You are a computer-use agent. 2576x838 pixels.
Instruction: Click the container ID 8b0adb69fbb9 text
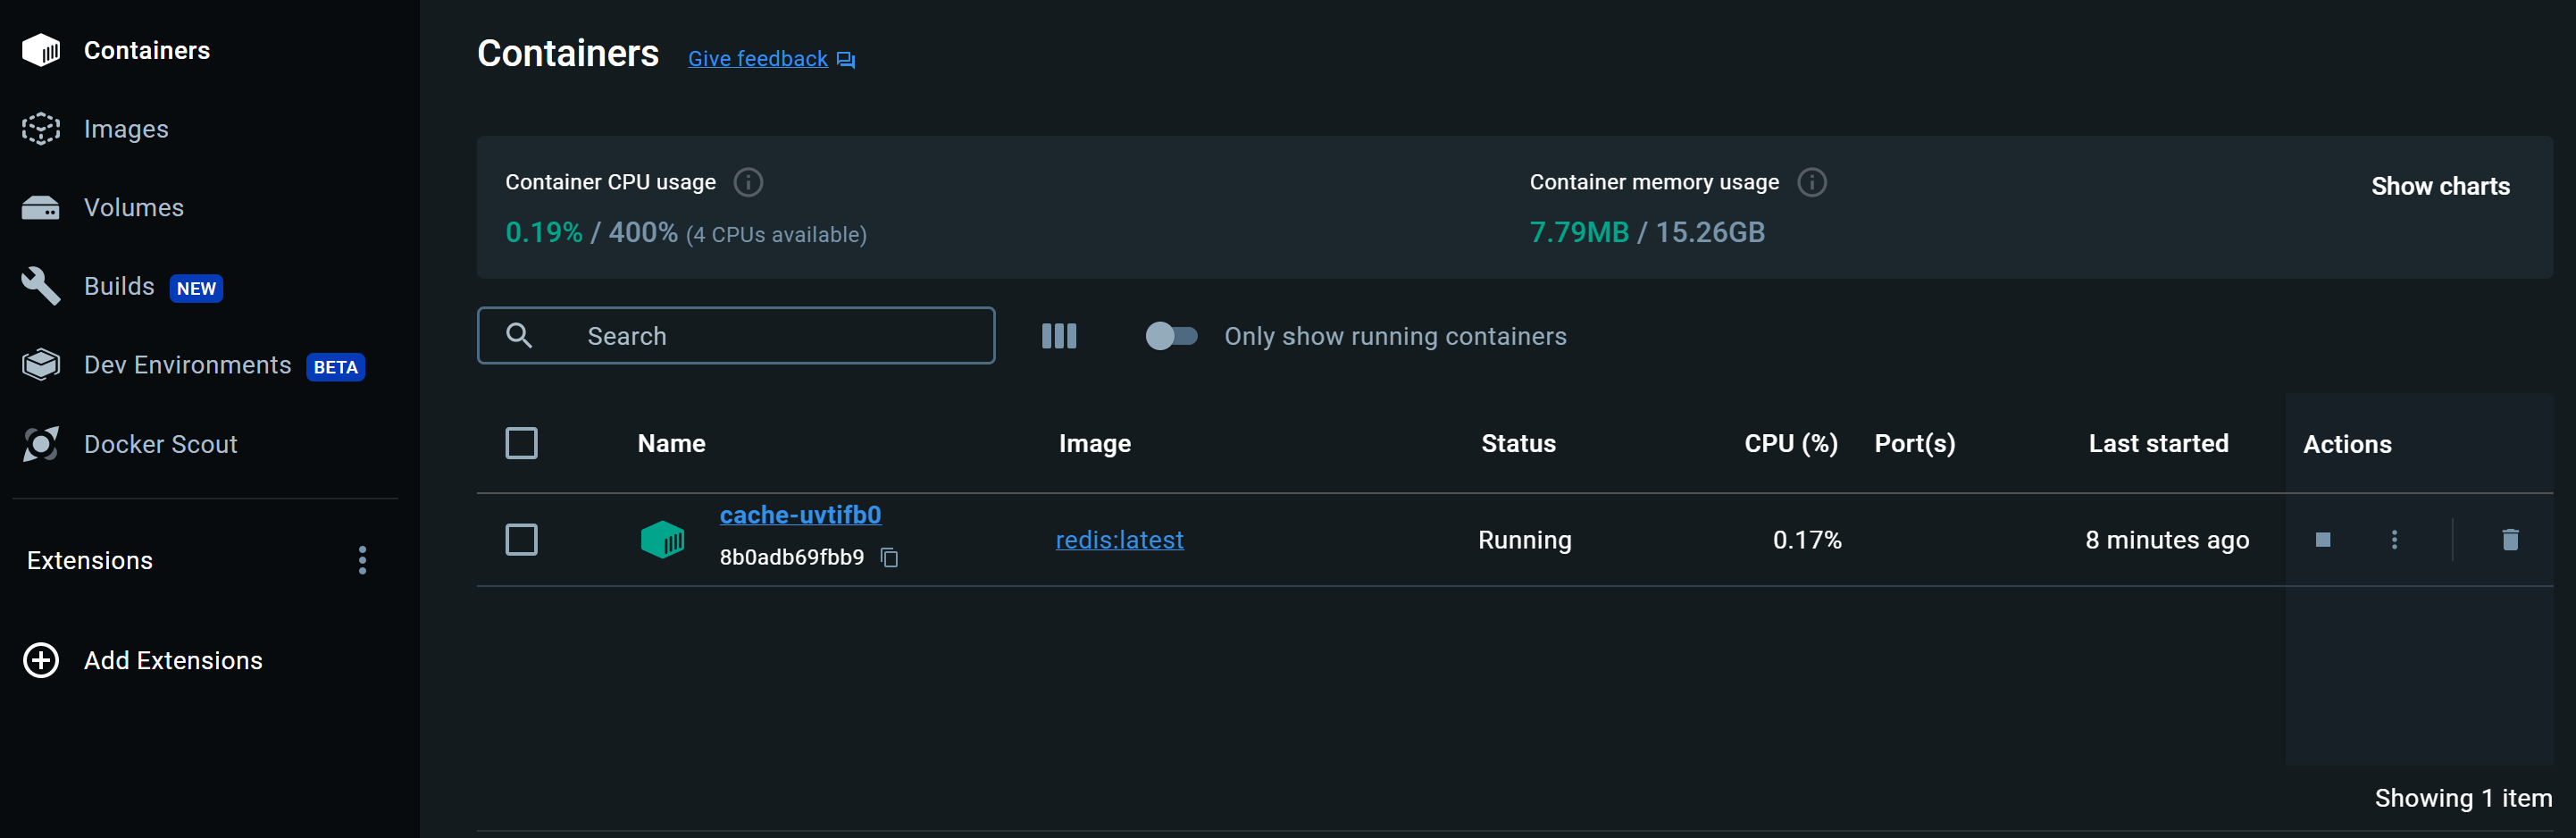[x=792, y=557]
